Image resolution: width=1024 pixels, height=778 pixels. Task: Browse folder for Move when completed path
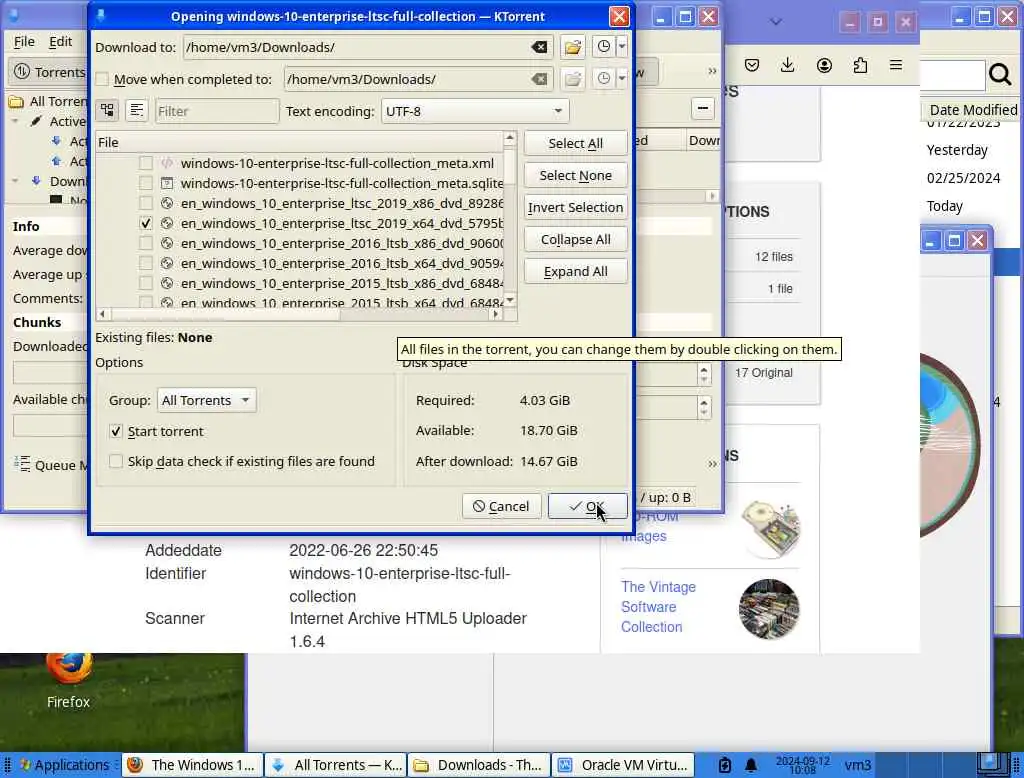[x=573, y=79]
